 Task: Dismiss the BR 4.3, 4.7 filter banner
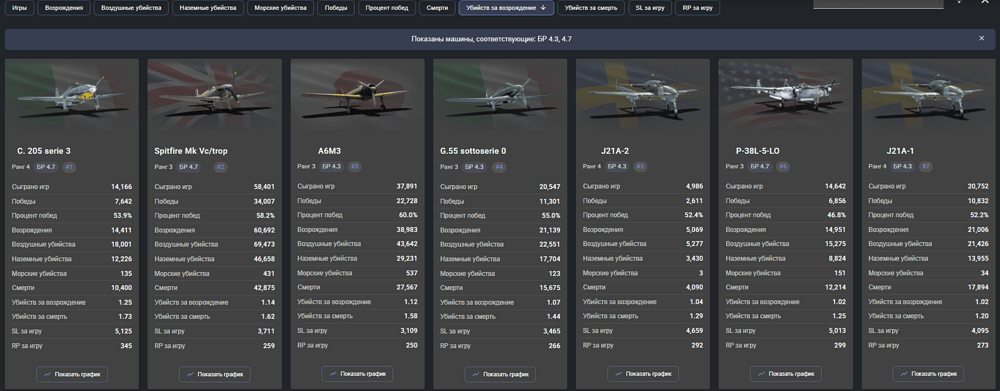click(982, 38)
